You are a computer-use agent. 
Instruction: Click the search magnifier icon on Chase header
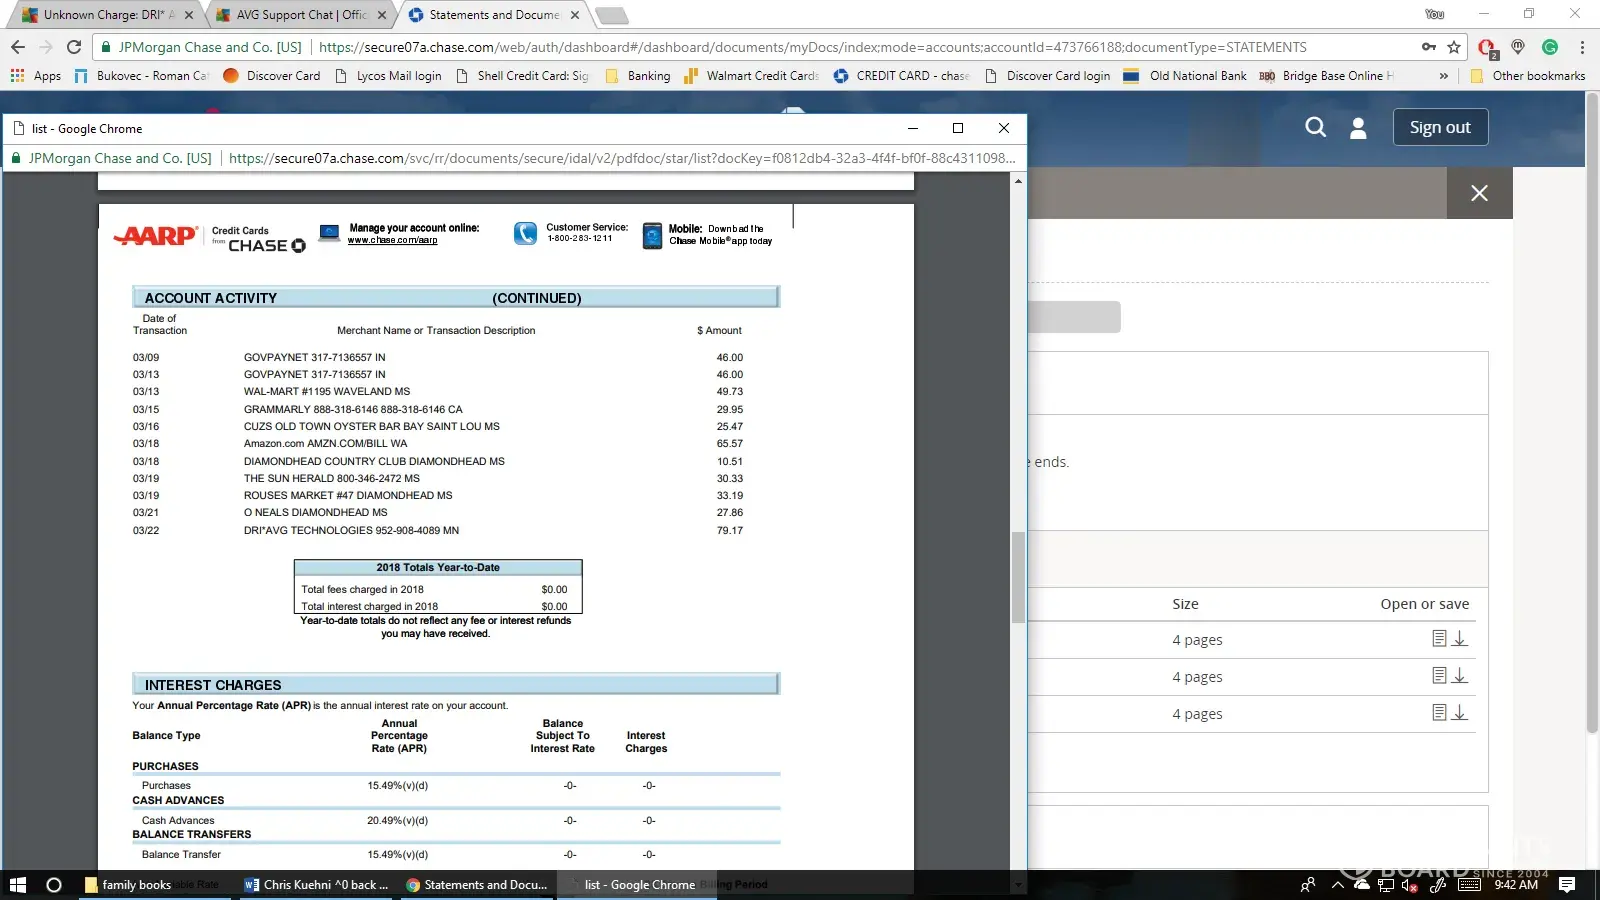pyautogui.click(x=1315, y=127)
